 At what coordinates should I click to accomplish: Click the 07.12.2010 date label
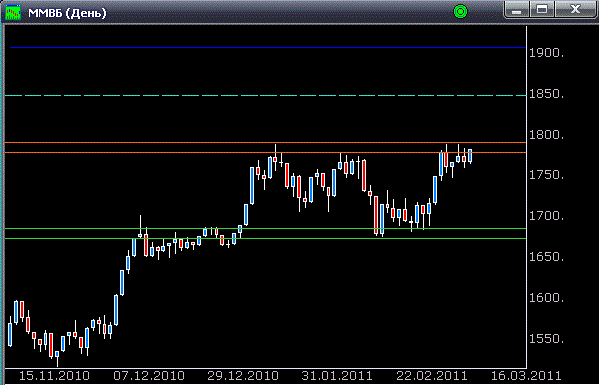tap(149, 375)
